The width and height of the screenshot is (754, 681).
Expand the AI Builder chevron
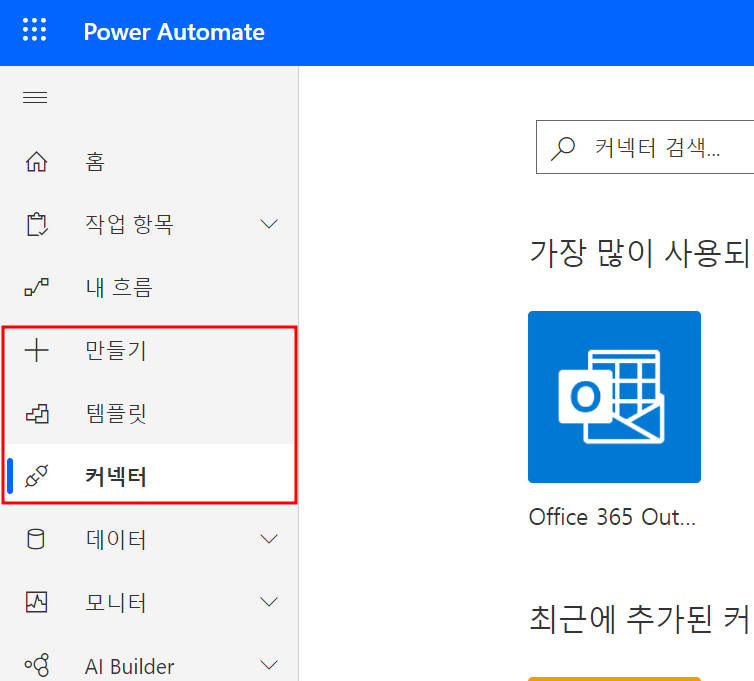pos(269,665)
